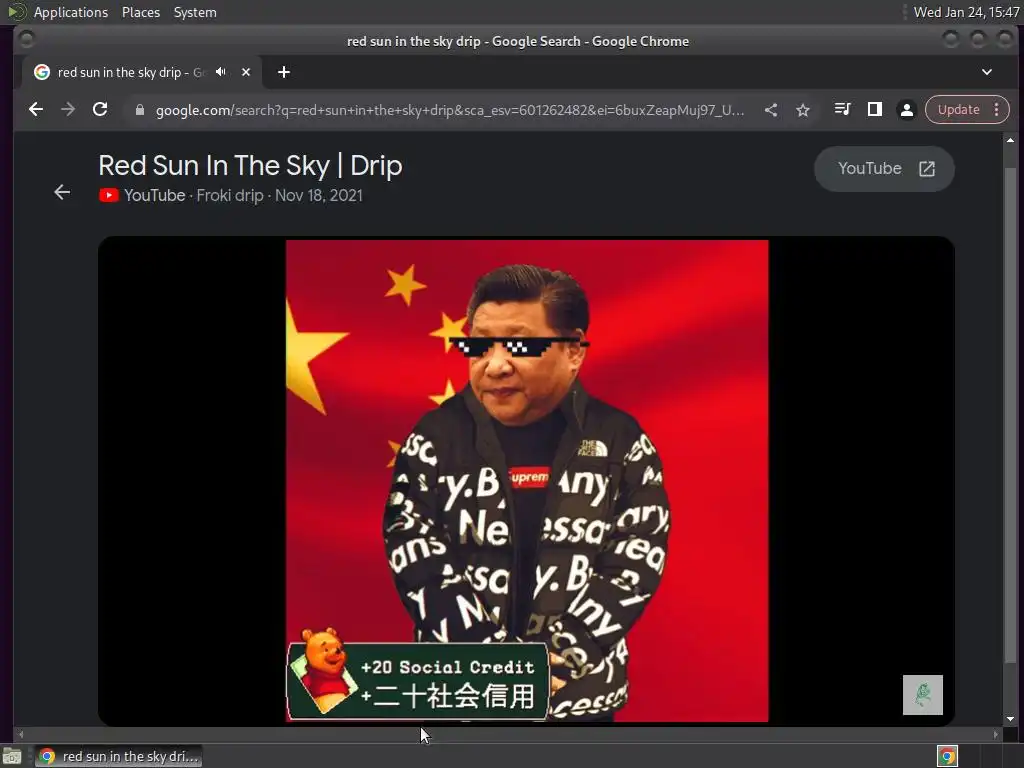Viewport: 1024px width, 768px height.
Task: Click the vertical scrollbar thumb
Action: point(1010,413)
